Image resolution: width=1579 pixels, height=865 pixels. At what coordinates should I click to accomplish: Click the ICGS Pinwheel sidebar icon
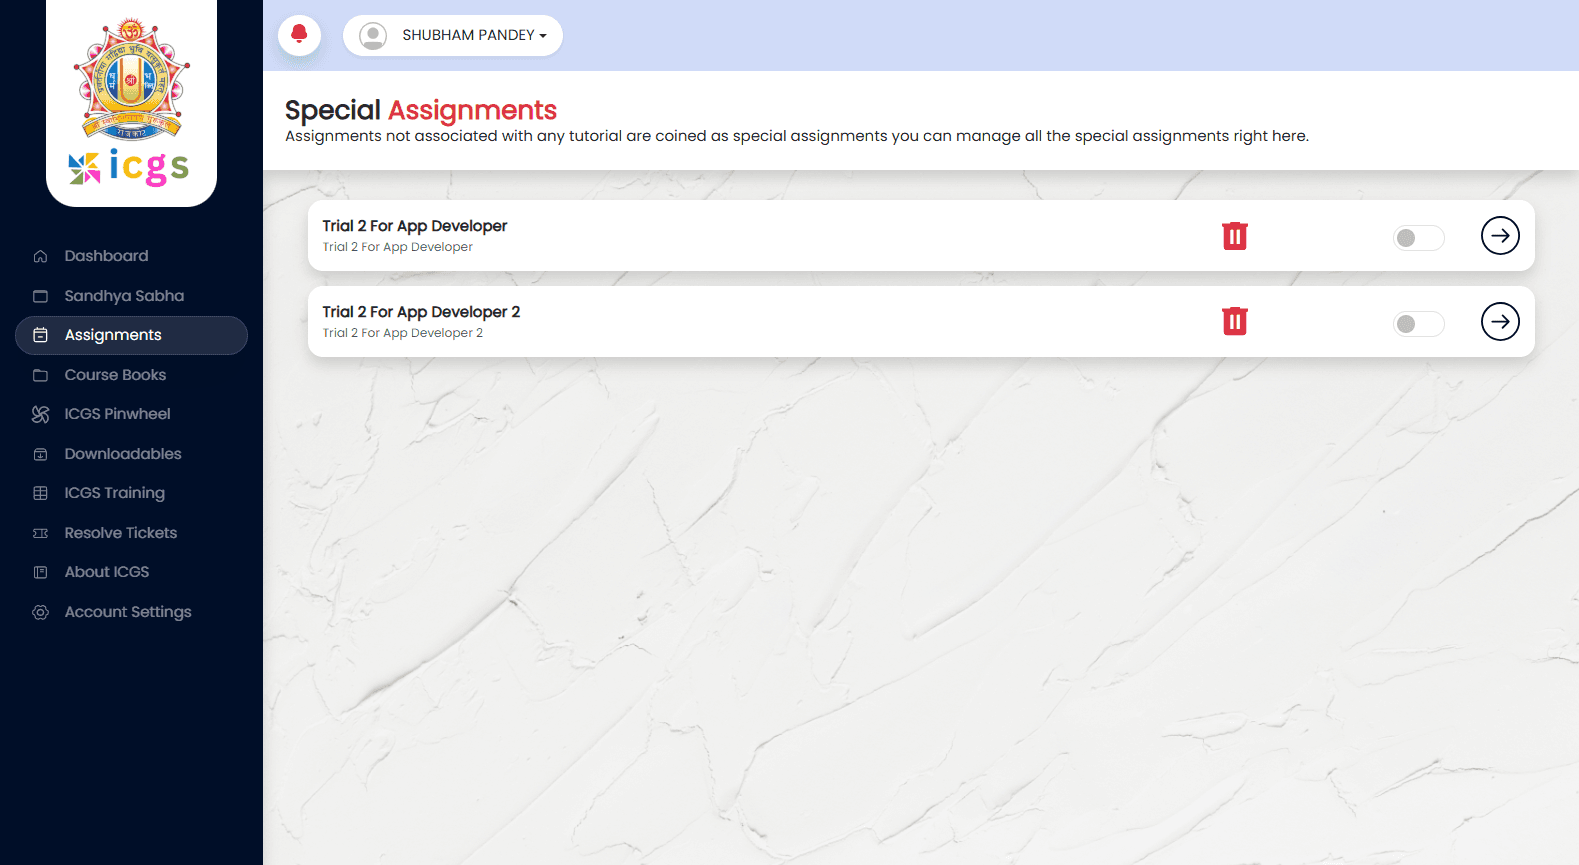(41, 414)
